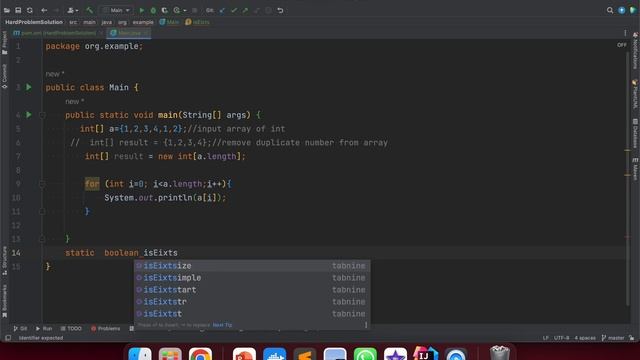This screenshot has width=640, height=360.
Task: Run with coverage icon in toolbar
Action: pyautogui.click(x=164, y=10)
